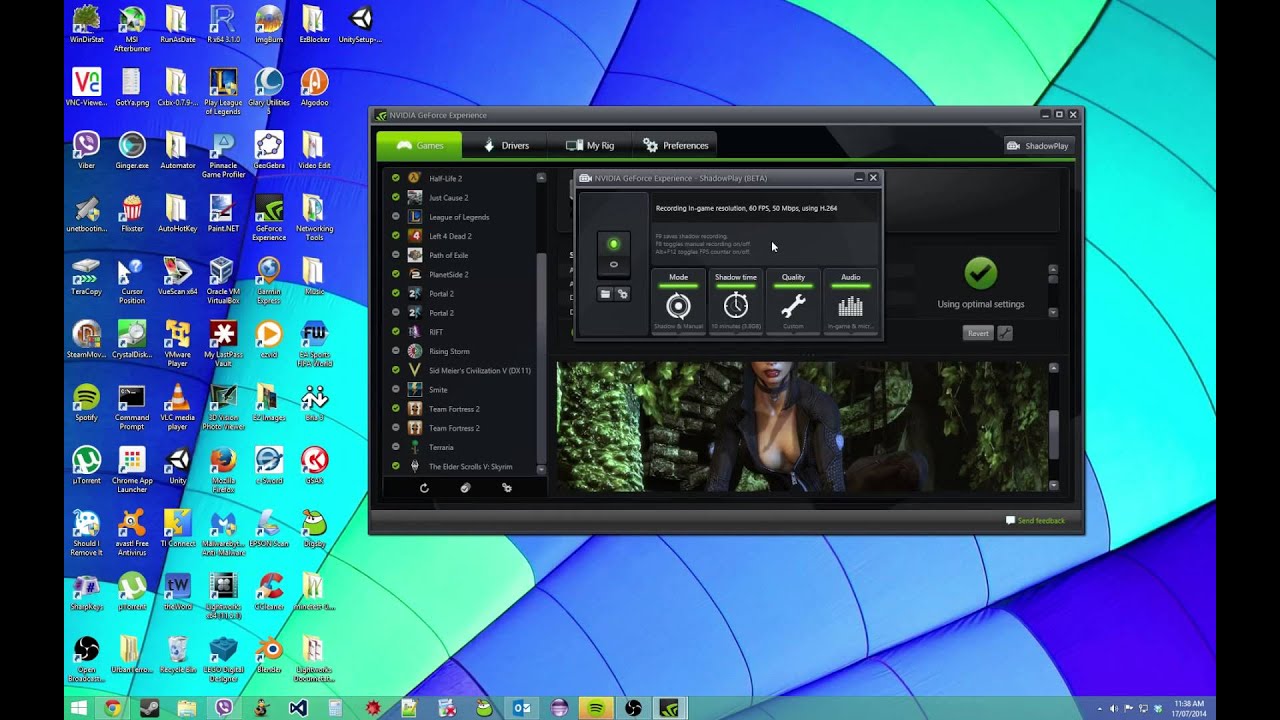Click the optimize all games icon
1280x720 pixels.
coord(465,488)
